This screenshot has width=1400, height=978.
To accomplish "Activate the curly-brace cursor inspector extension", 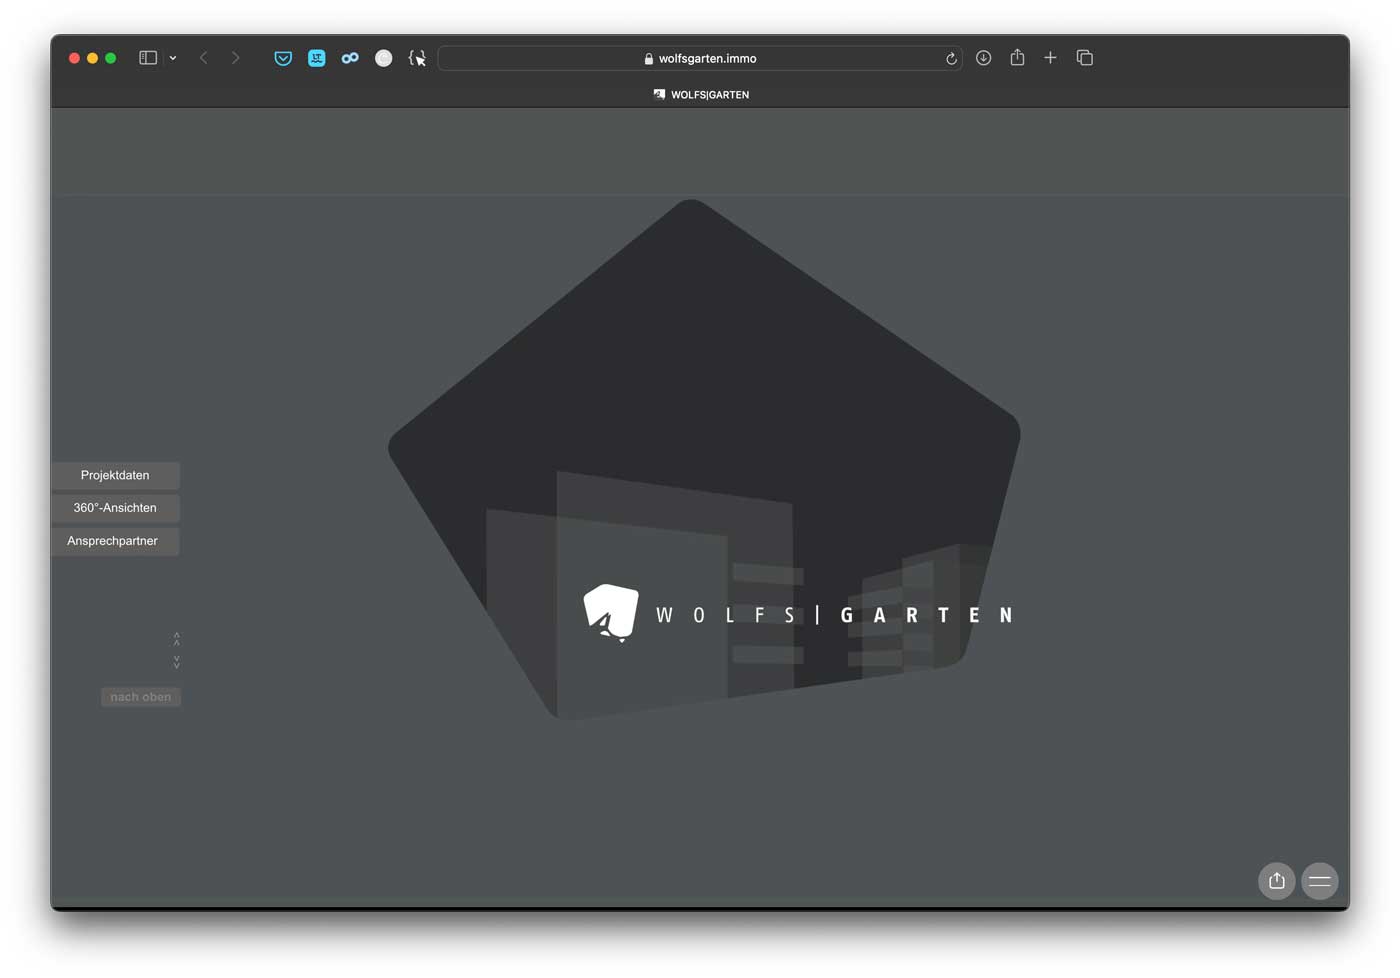I will coord(417,58).
